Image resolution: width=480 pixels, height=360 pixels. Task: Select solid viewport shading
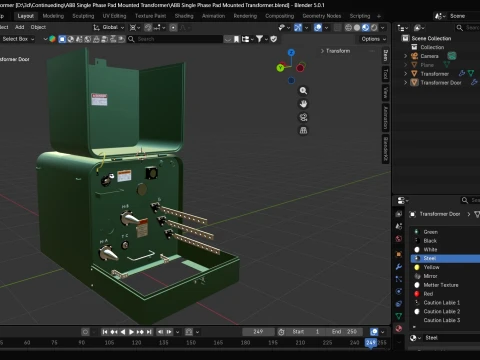click(x=357, y=28)
